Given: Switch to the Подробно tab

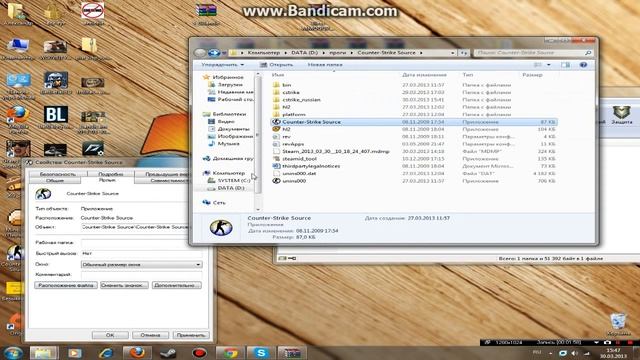Looking at the screenshot, I should (110, 174).
